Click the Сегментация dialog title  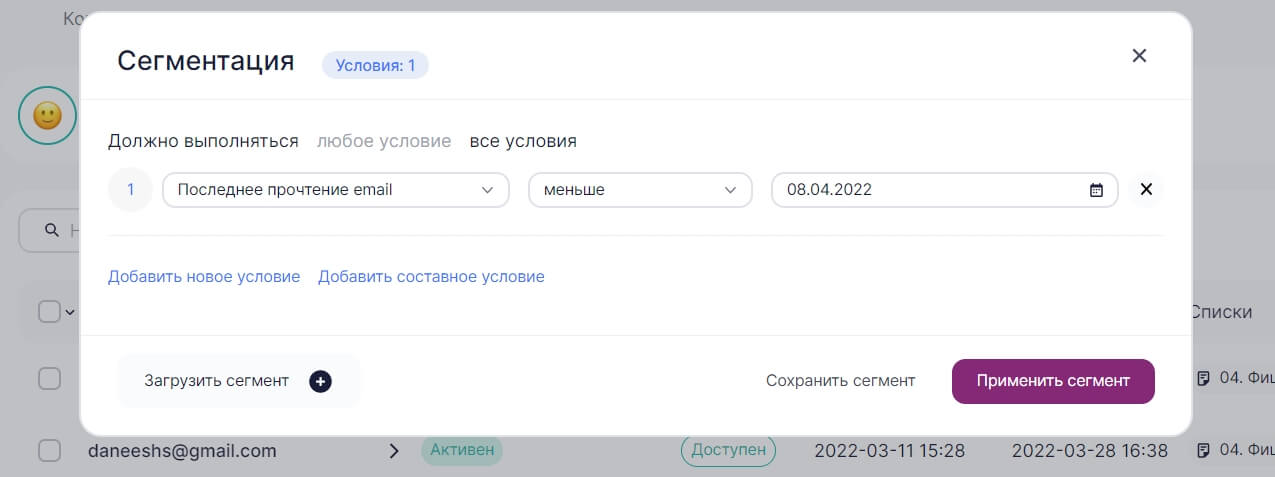click(x=206, y=61)
